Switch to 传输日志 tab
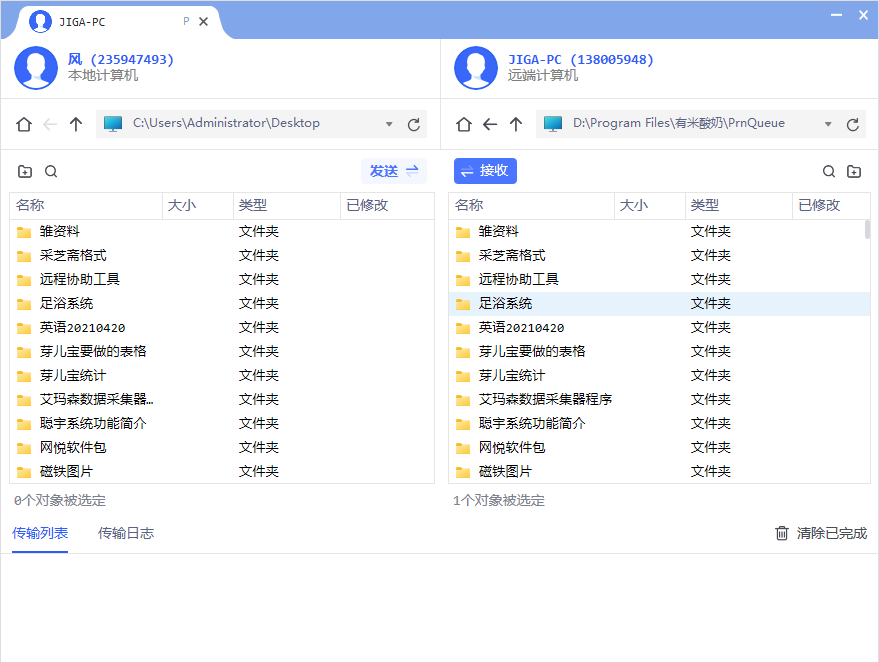Image resolution: width=879 pixels, height=662 pixels. click(x=126, y=533)
